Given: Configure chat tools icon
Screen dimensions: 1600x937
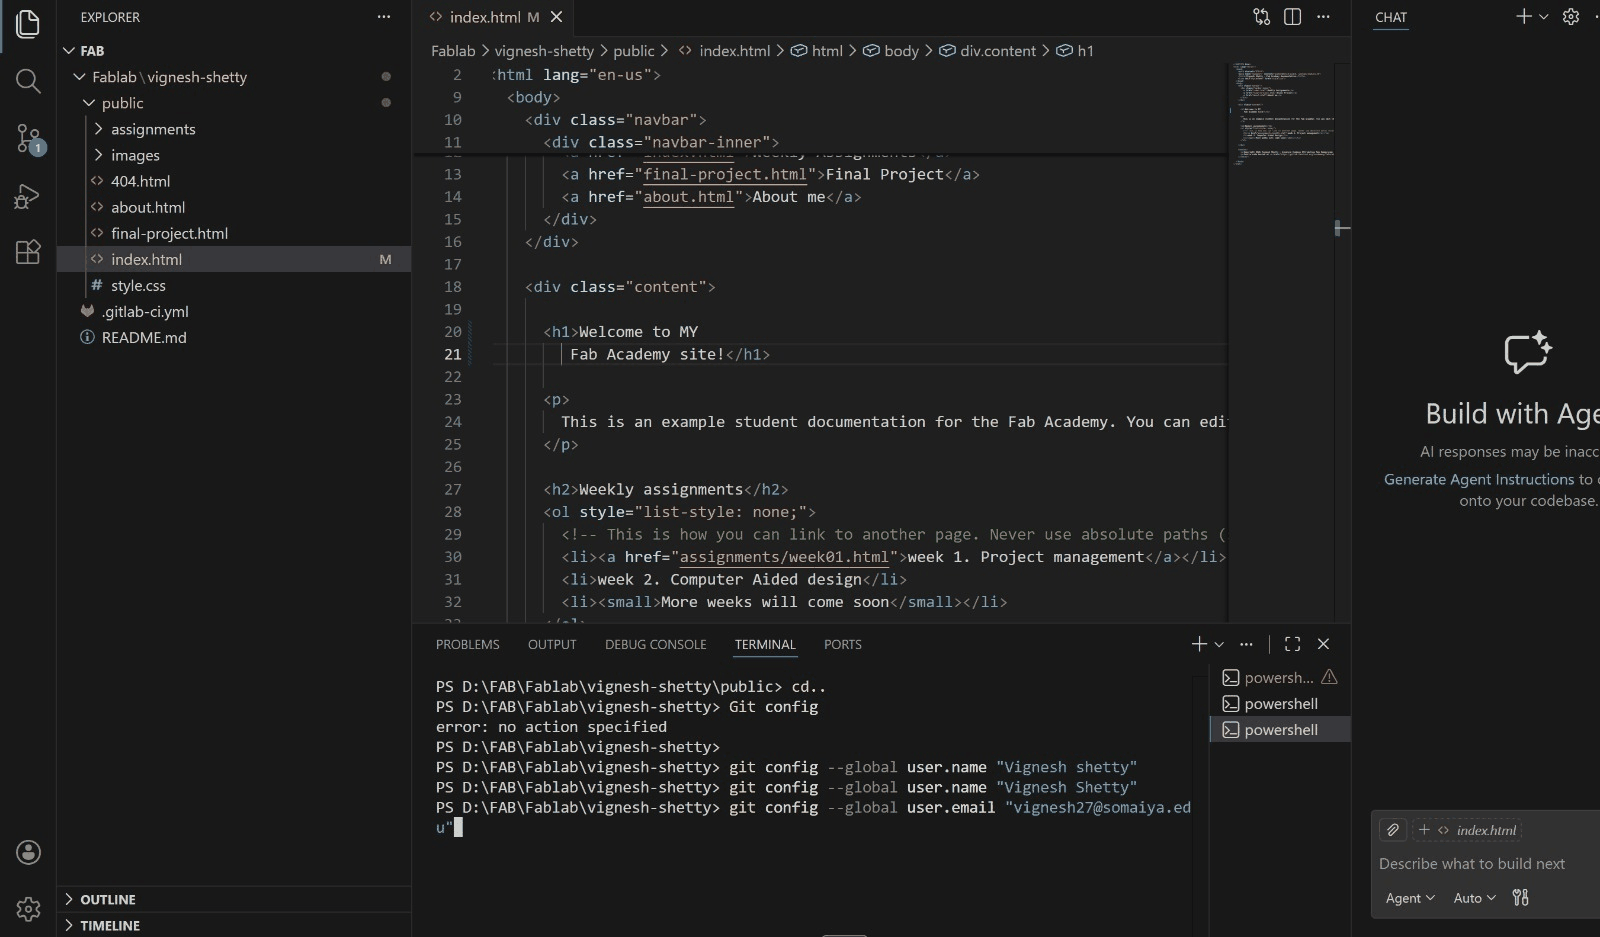Looking at the screenshot, I should [x=1521, y=898].
